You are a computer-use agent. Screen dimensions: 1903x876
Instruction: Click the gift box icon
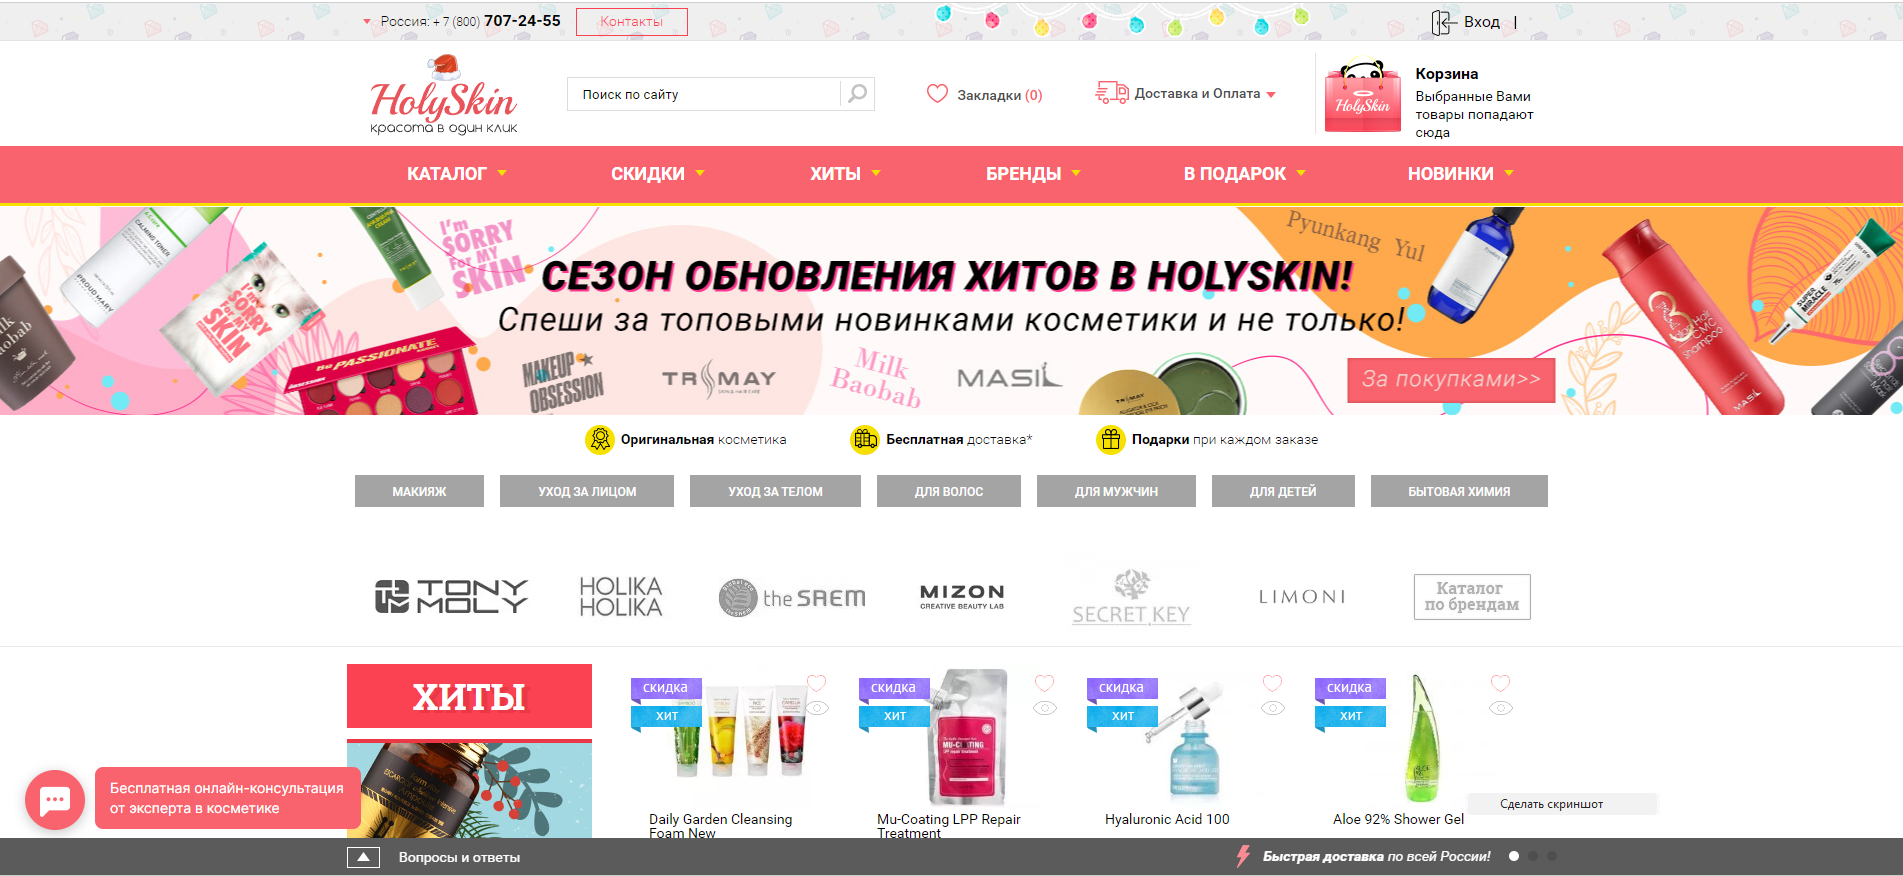[x=1110, y=439]
